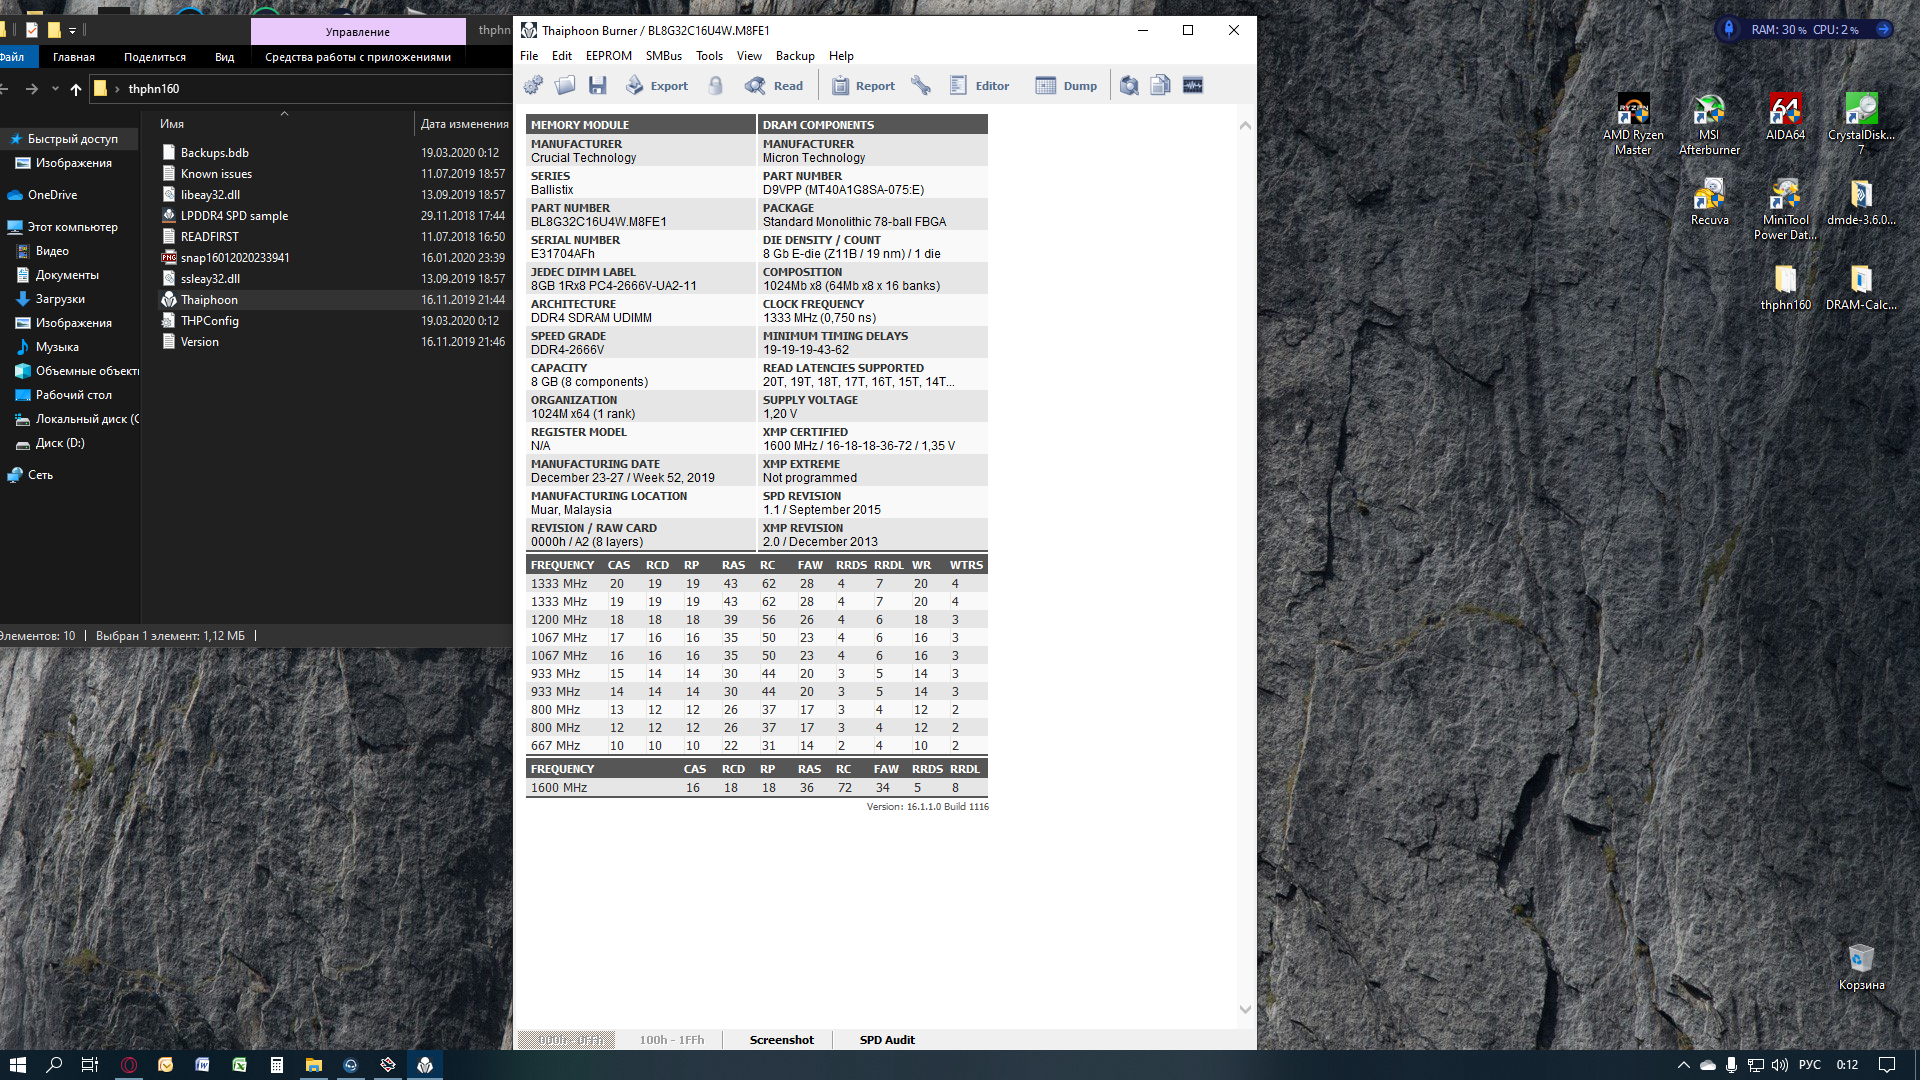Open file with the folder toolbar icon
The width and height of the screenshot is (1920, 1080).
click(565, 86)
